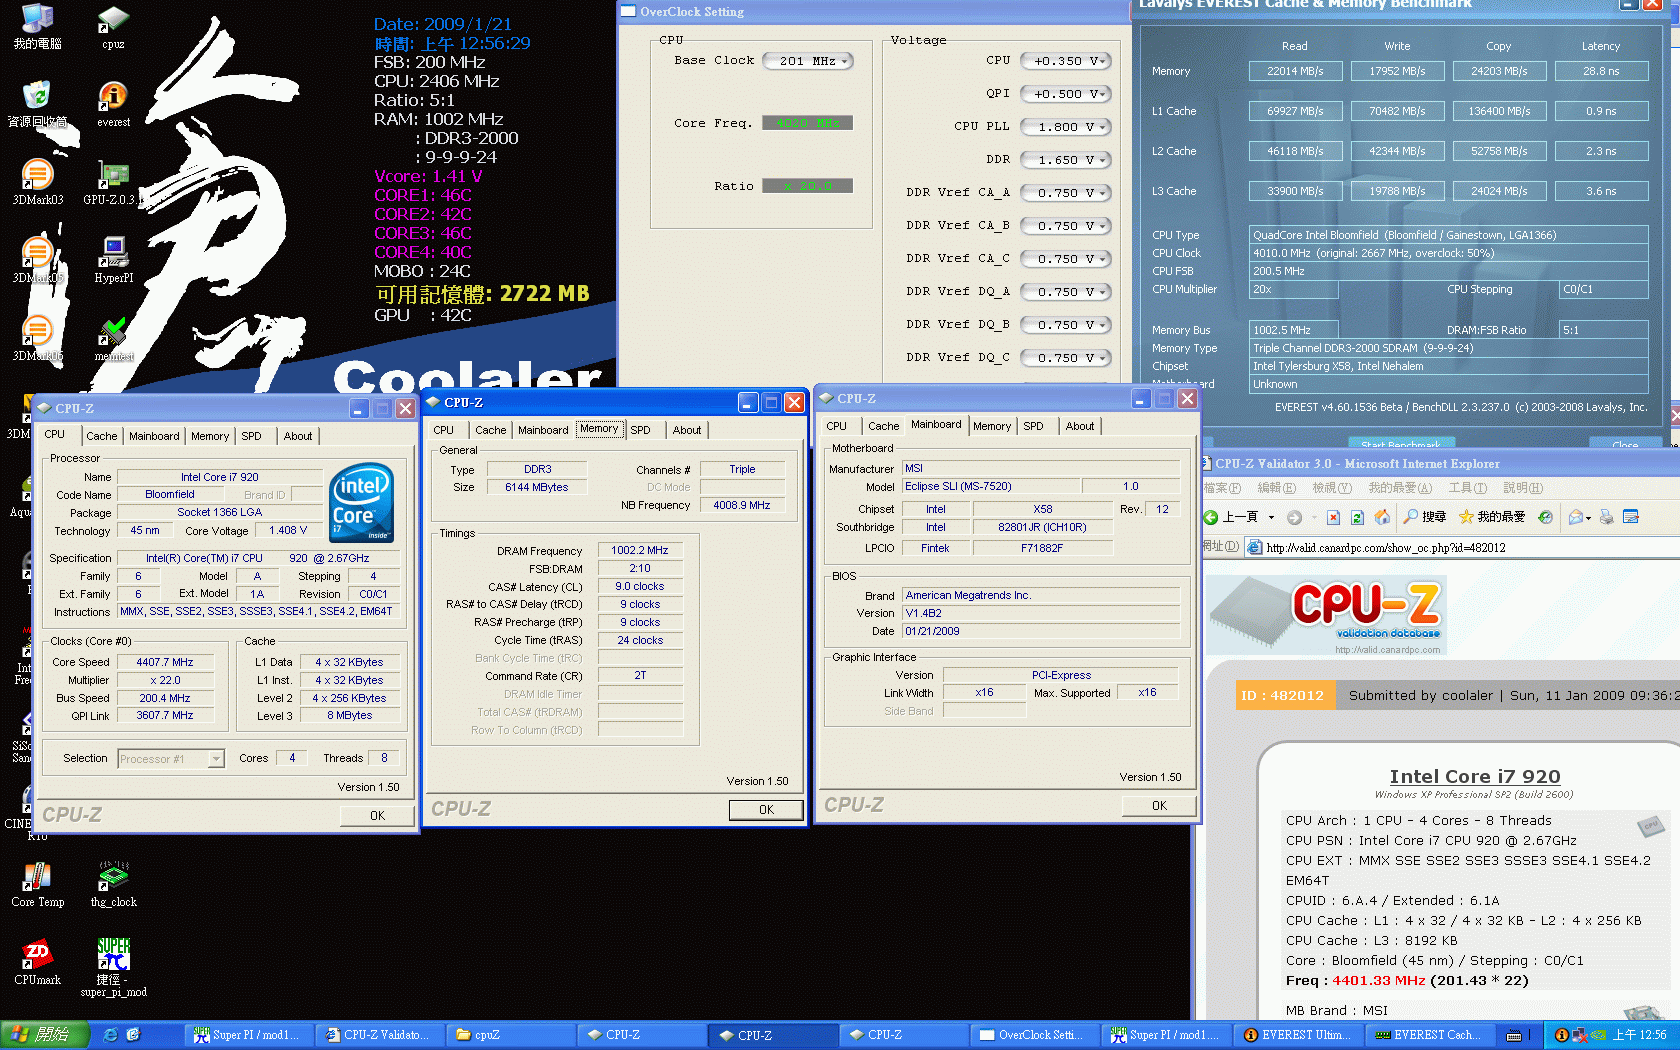
Task: Click the Core Freq. green value field
Action: click(808, 123)
